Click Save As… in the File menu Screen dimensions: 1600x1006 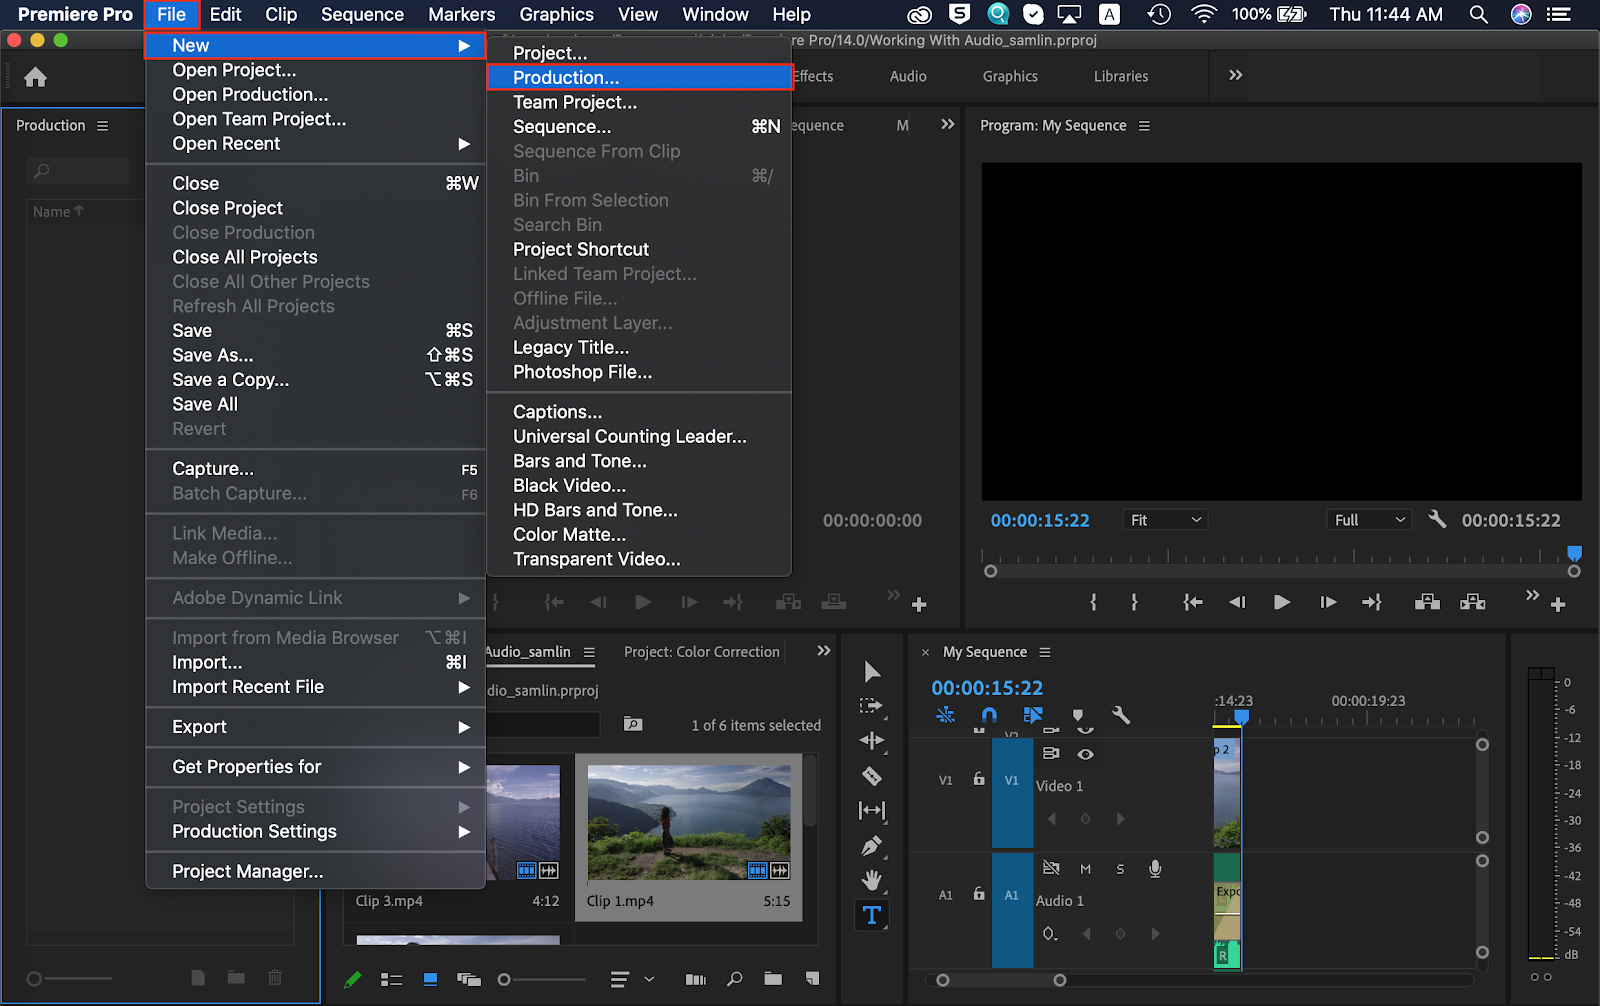coord(316,355)
